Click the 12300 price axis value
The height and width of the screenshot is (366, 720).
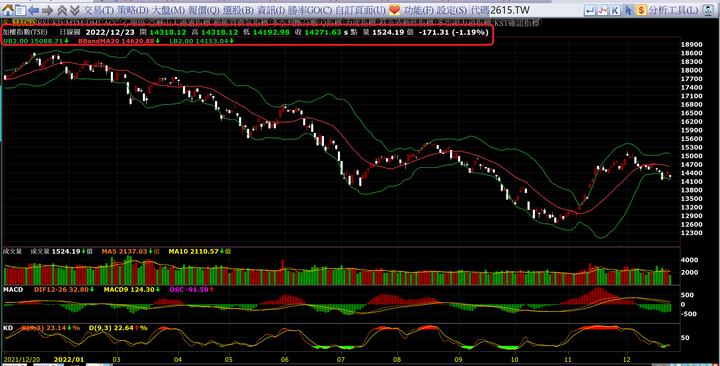(692, 233)
